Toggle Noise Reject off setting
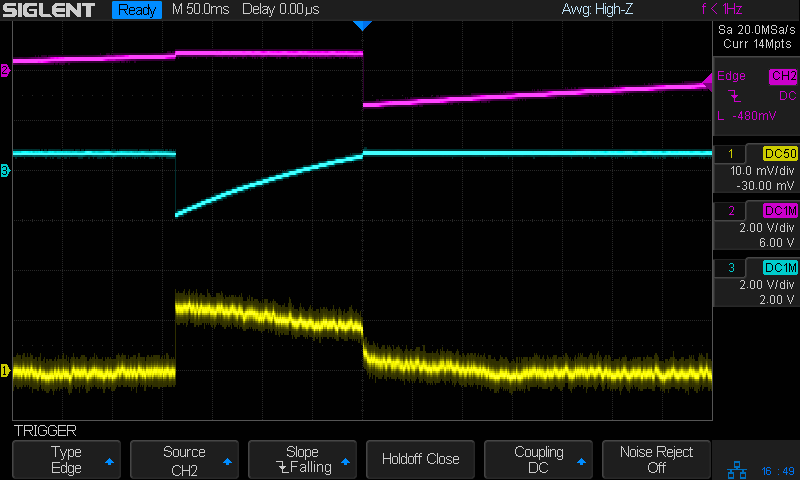This screenshot has height=480, width=800. 656,459
